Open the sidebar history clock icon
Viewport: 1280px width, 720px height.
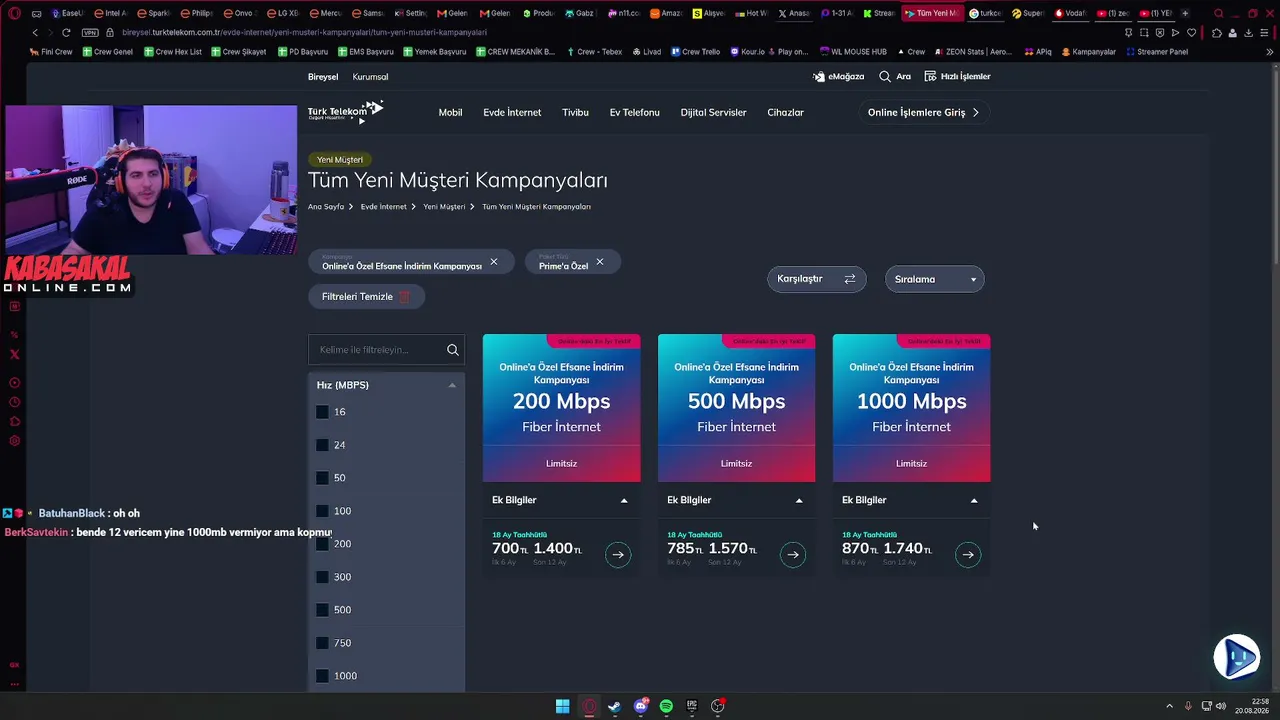point(14,402)
